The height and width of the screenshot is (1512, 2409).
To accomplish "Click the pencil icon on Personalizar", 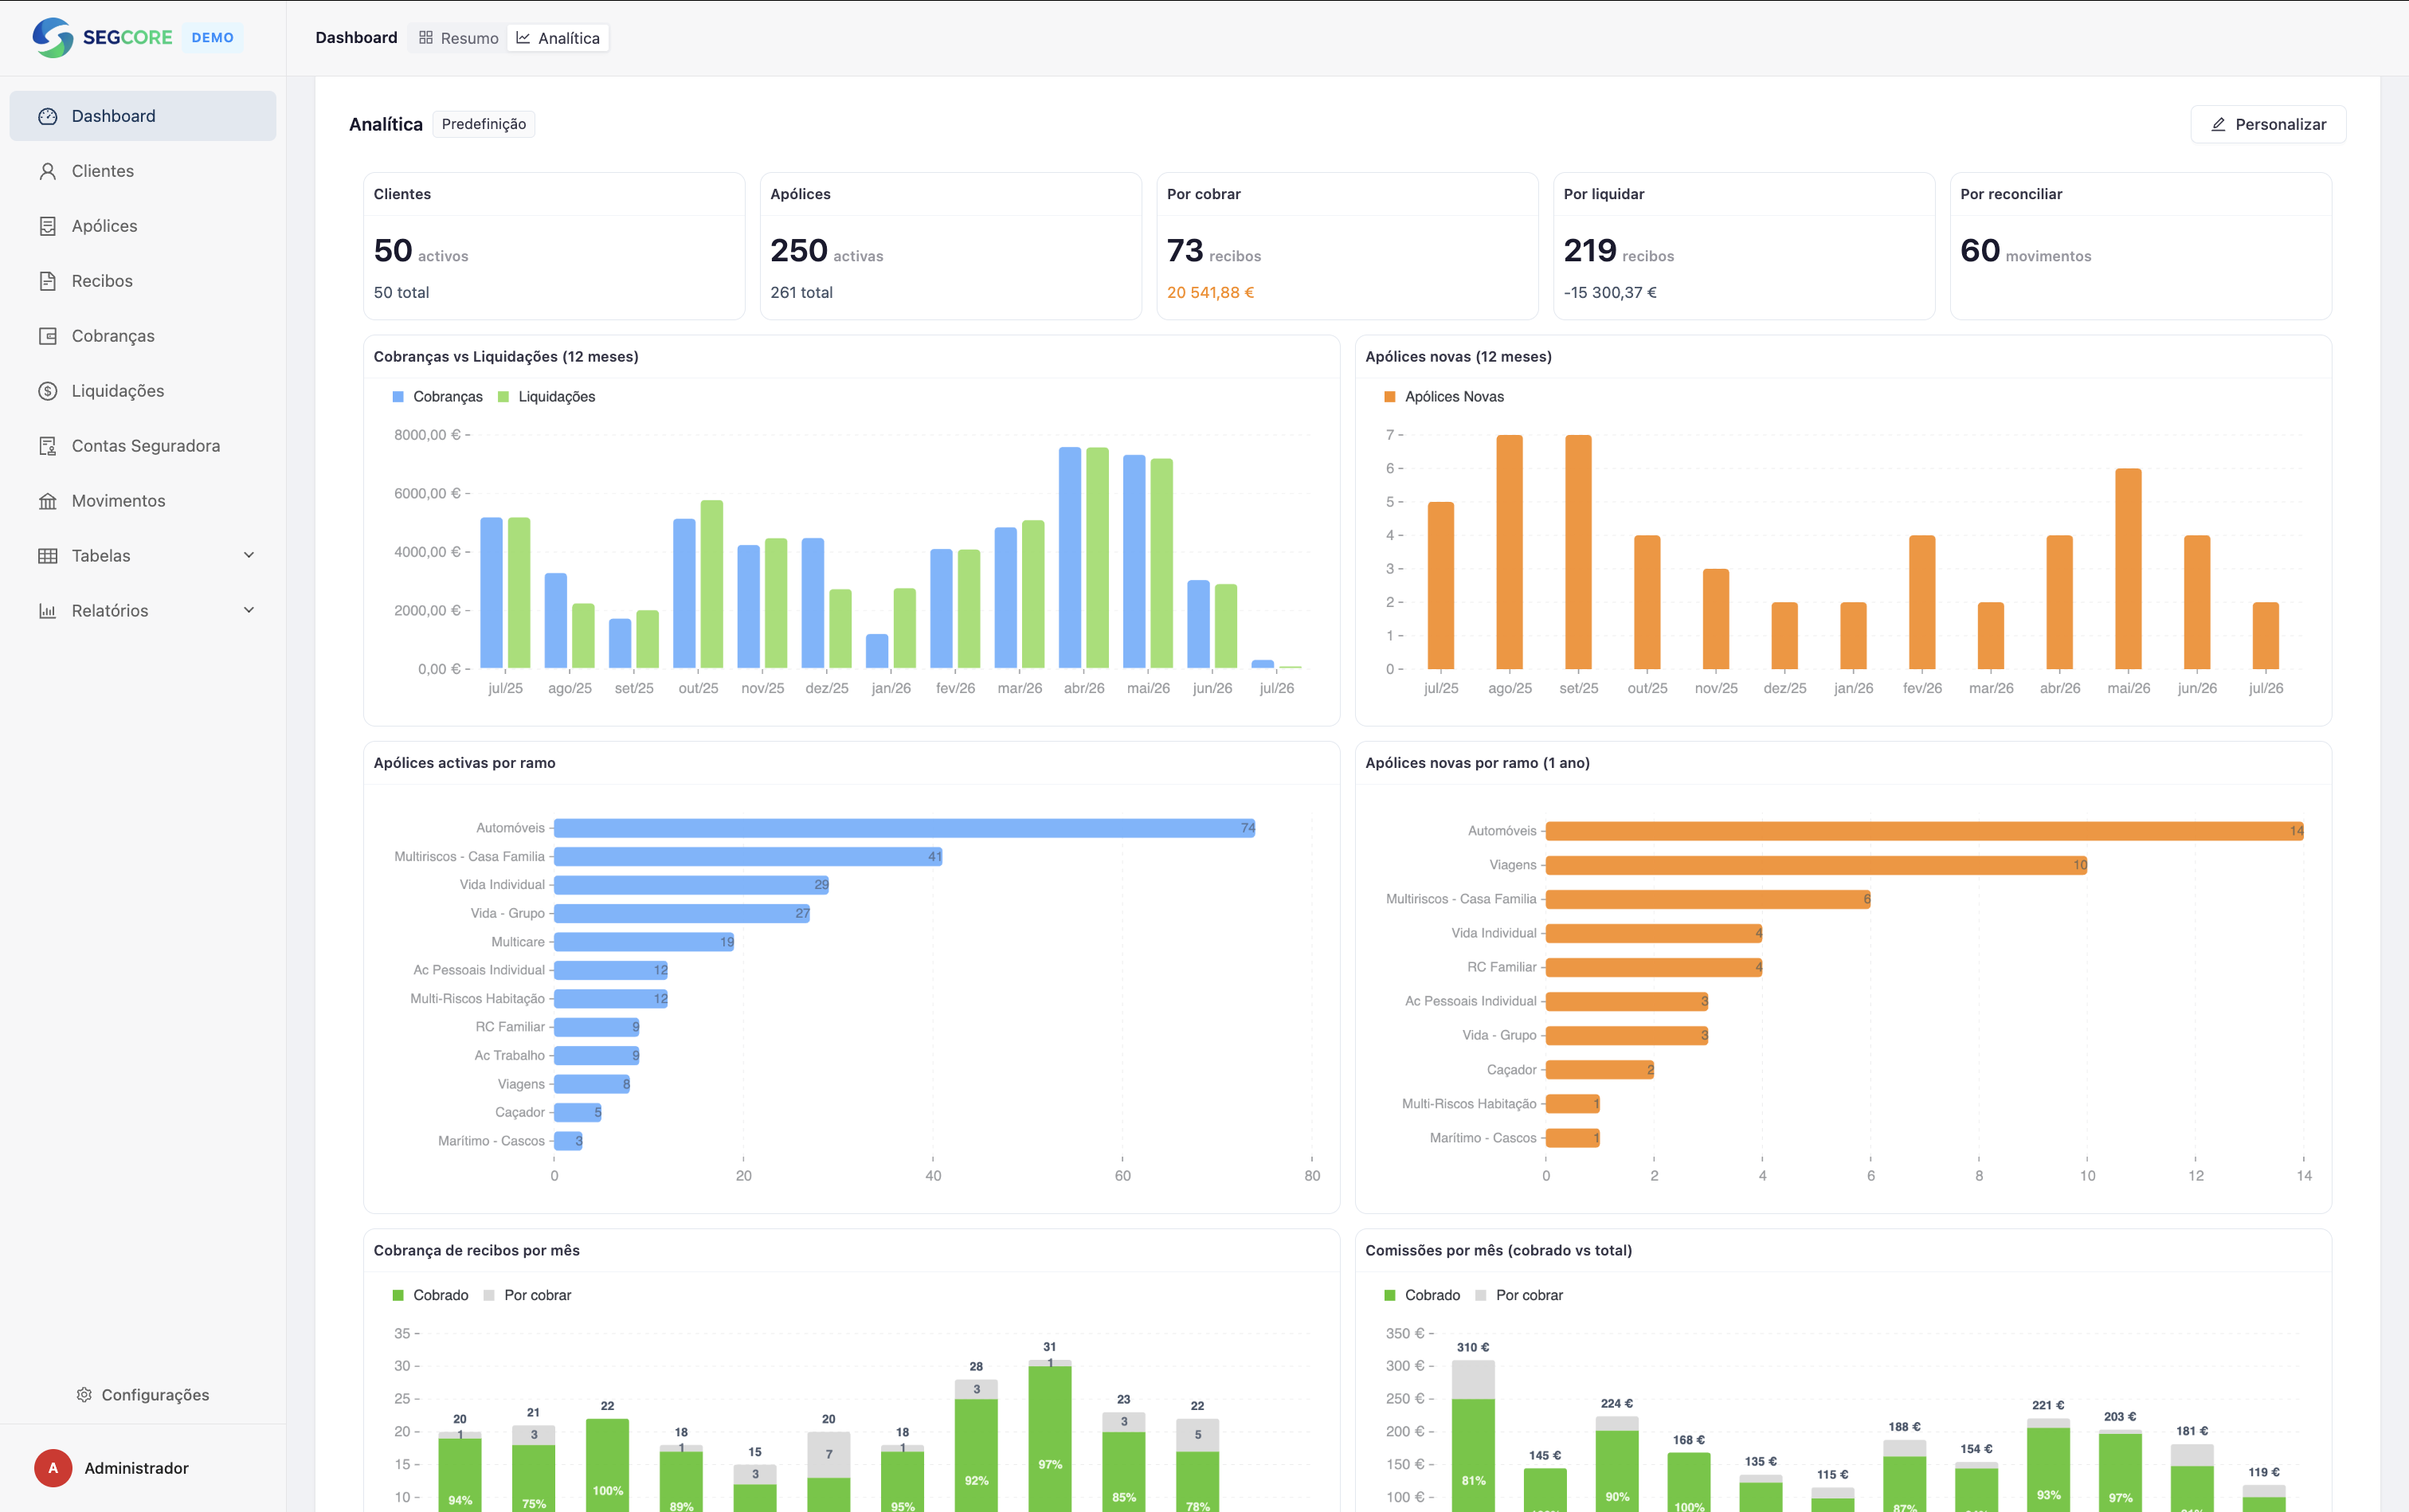I will point(2218,124).
